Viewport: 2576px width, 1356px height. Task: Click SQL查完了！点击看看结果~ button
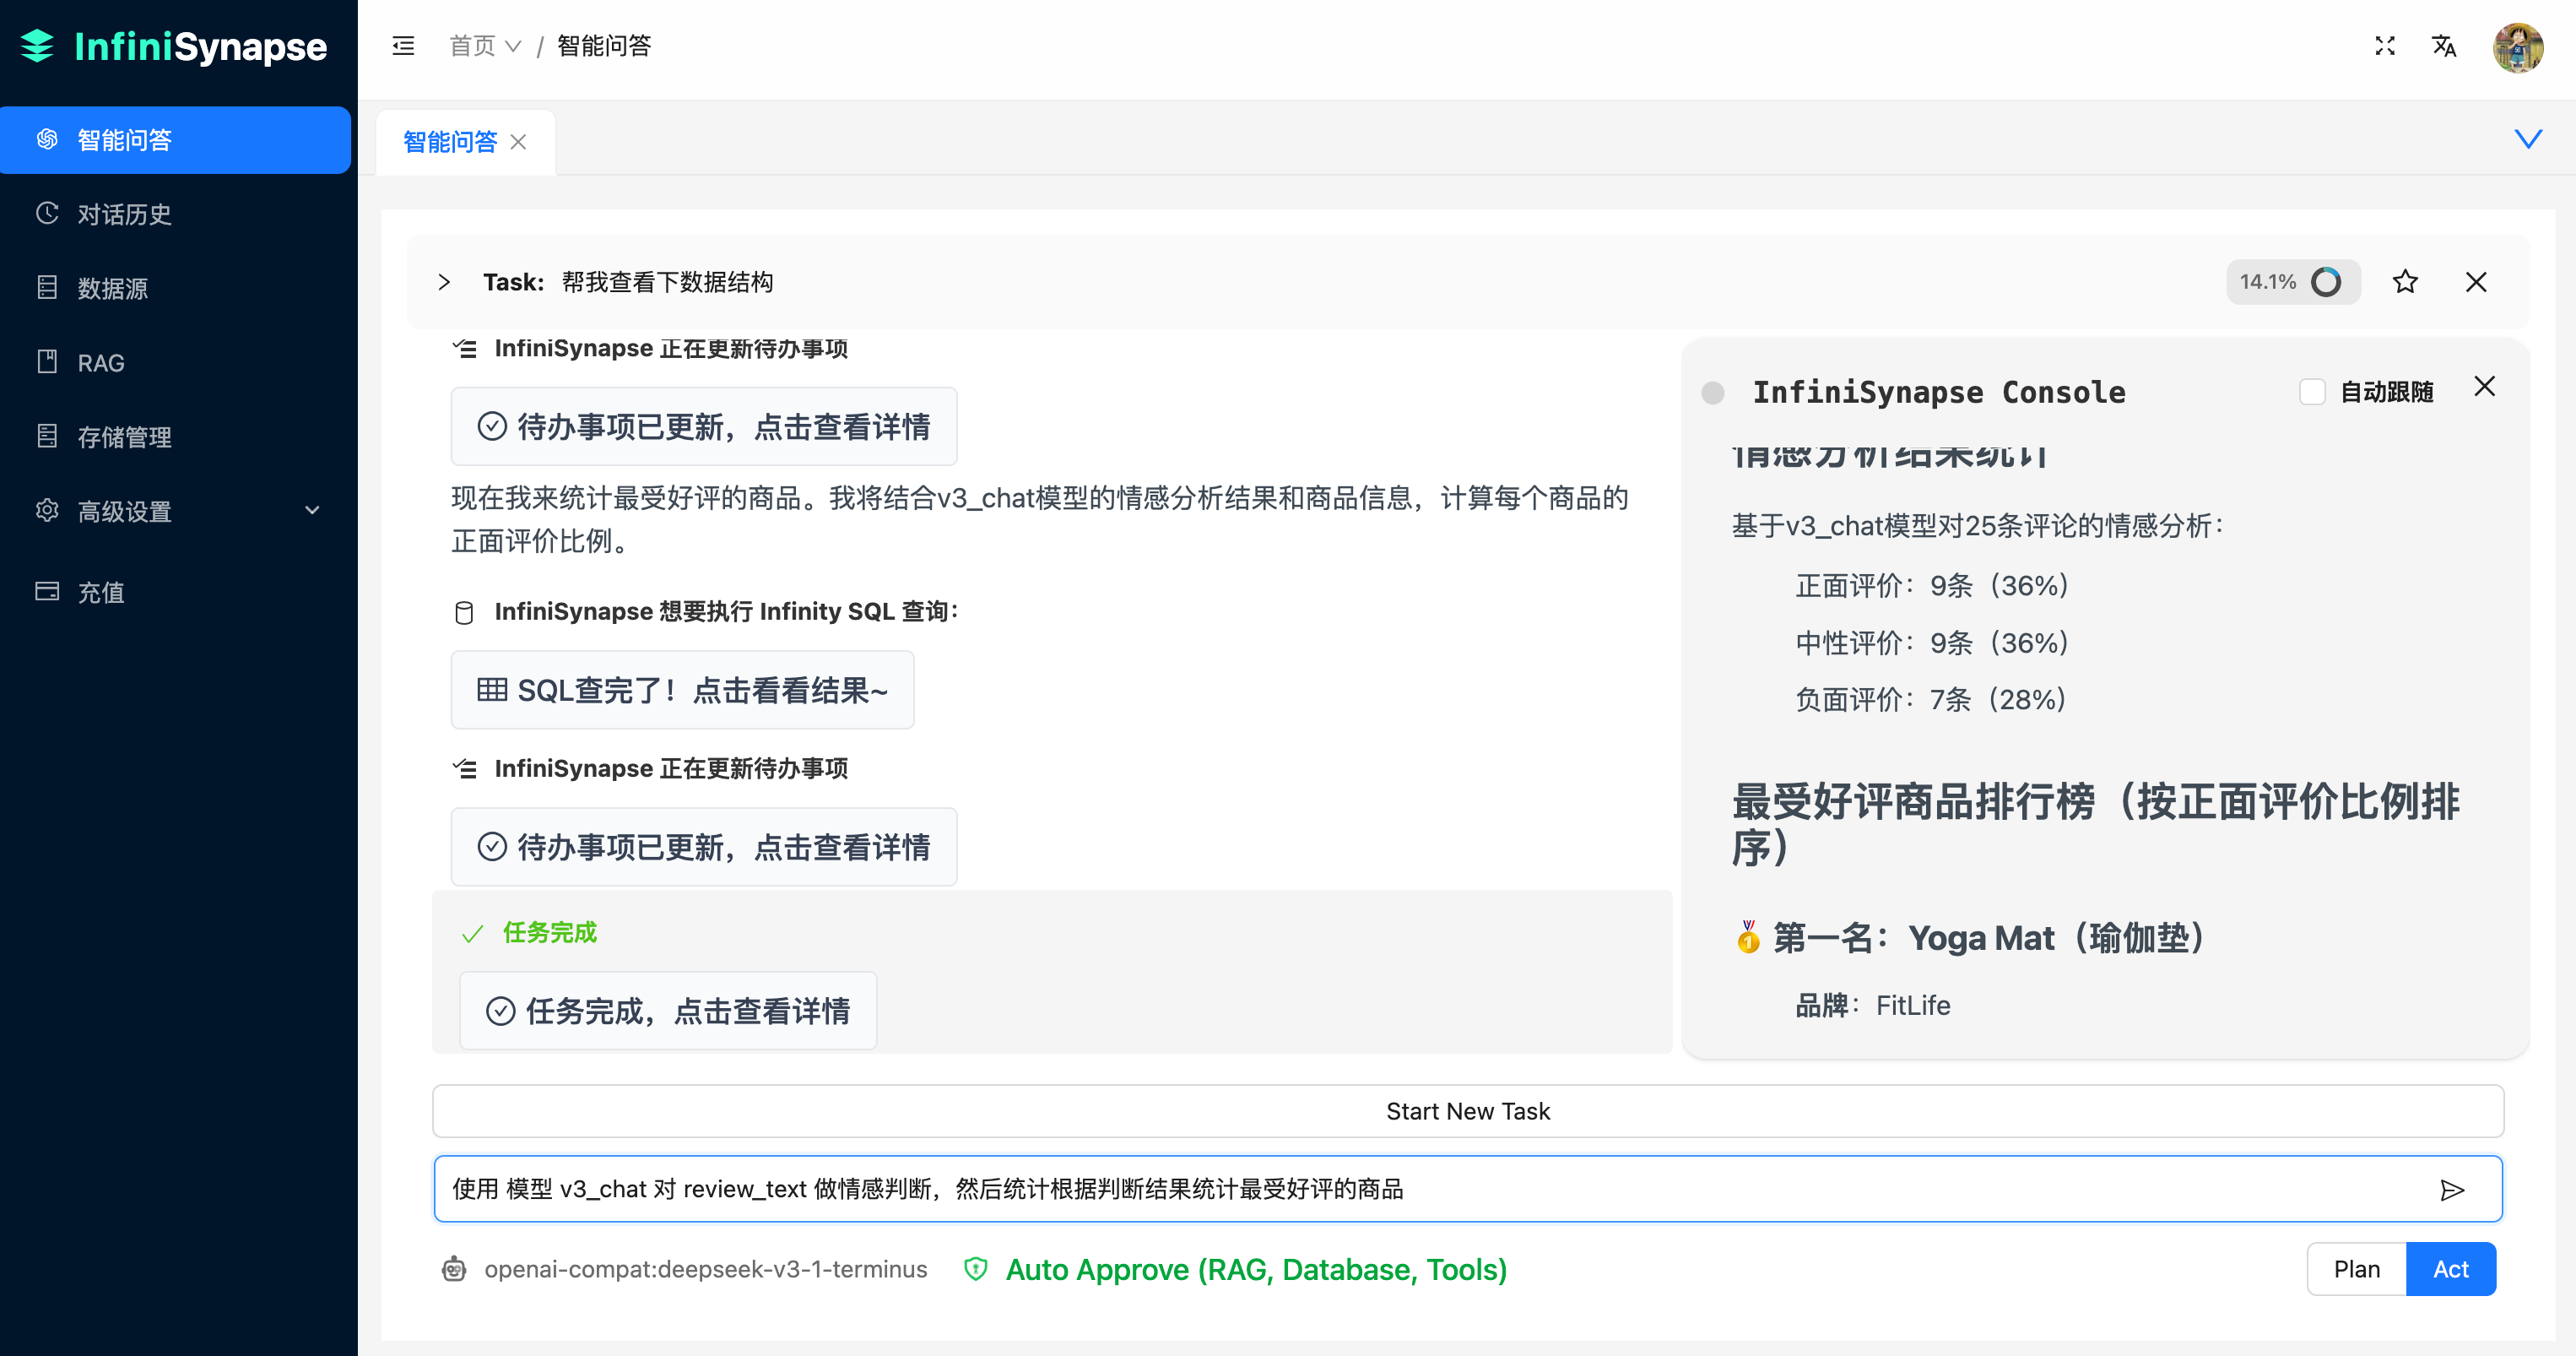point(683,689)
